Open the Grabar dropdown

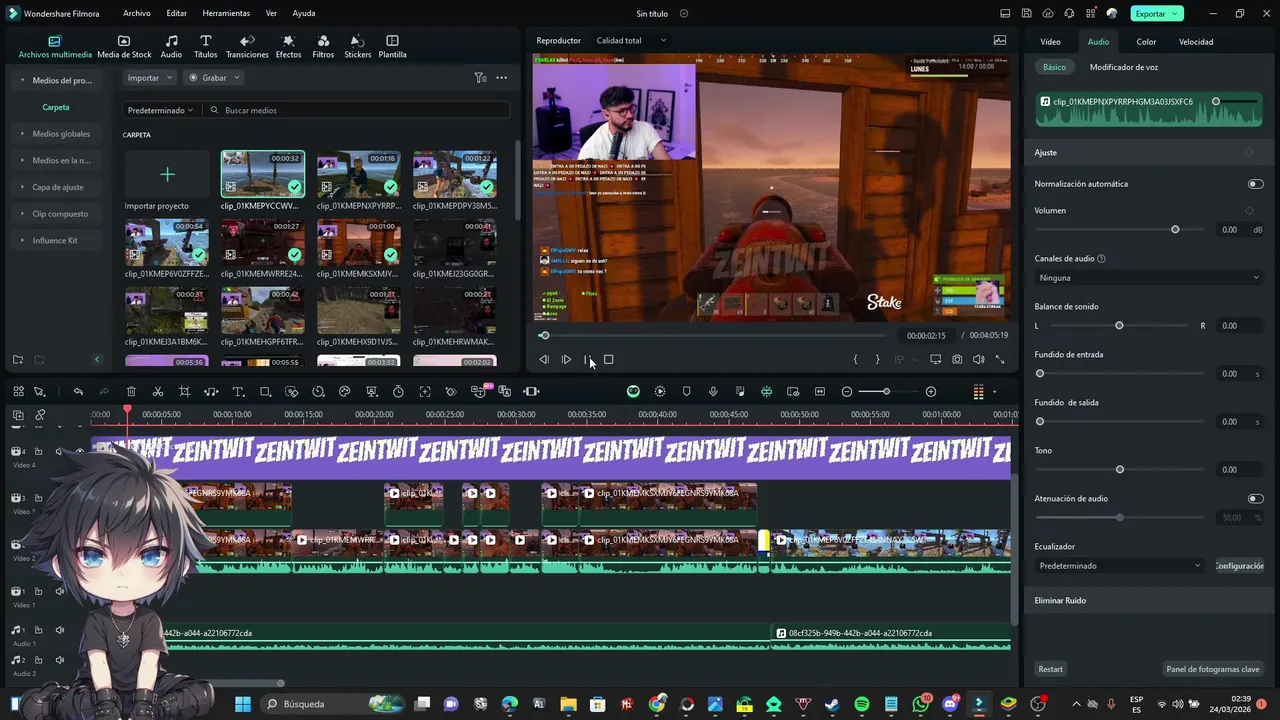click(x=215, y=77)
